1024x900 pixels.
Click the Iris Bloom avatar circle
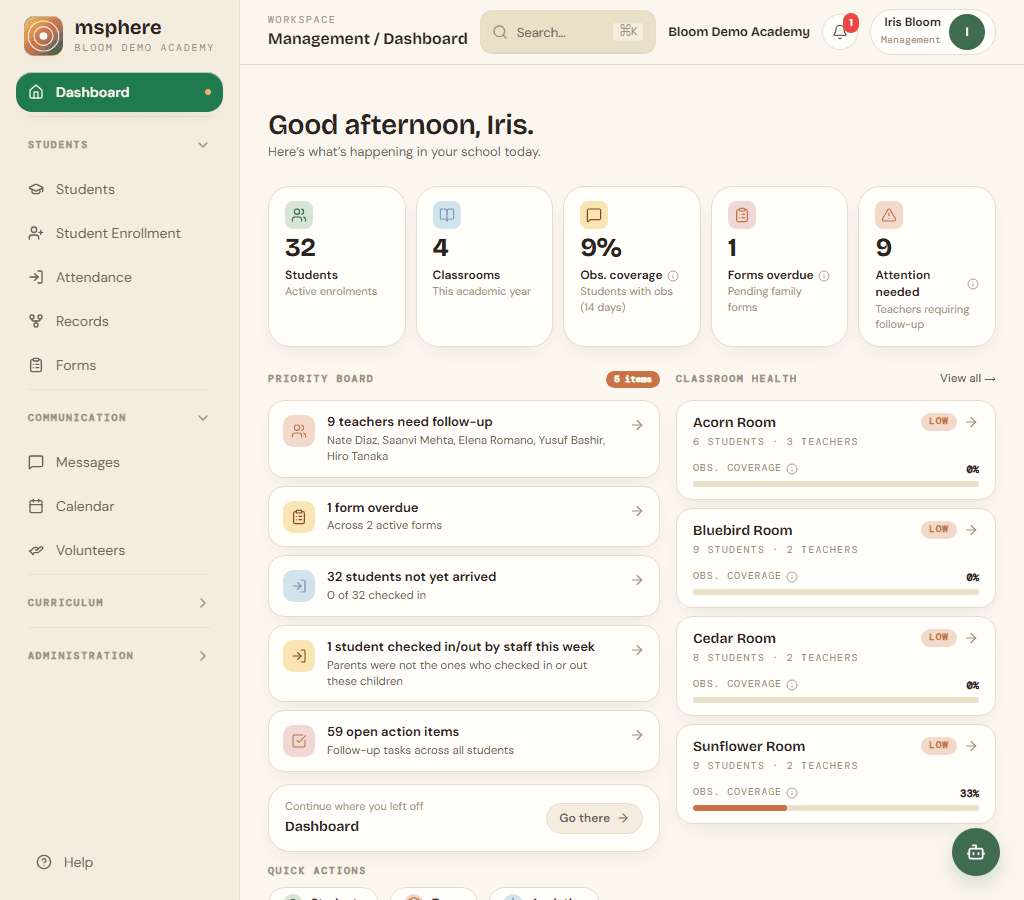click(x=967, y=32)
